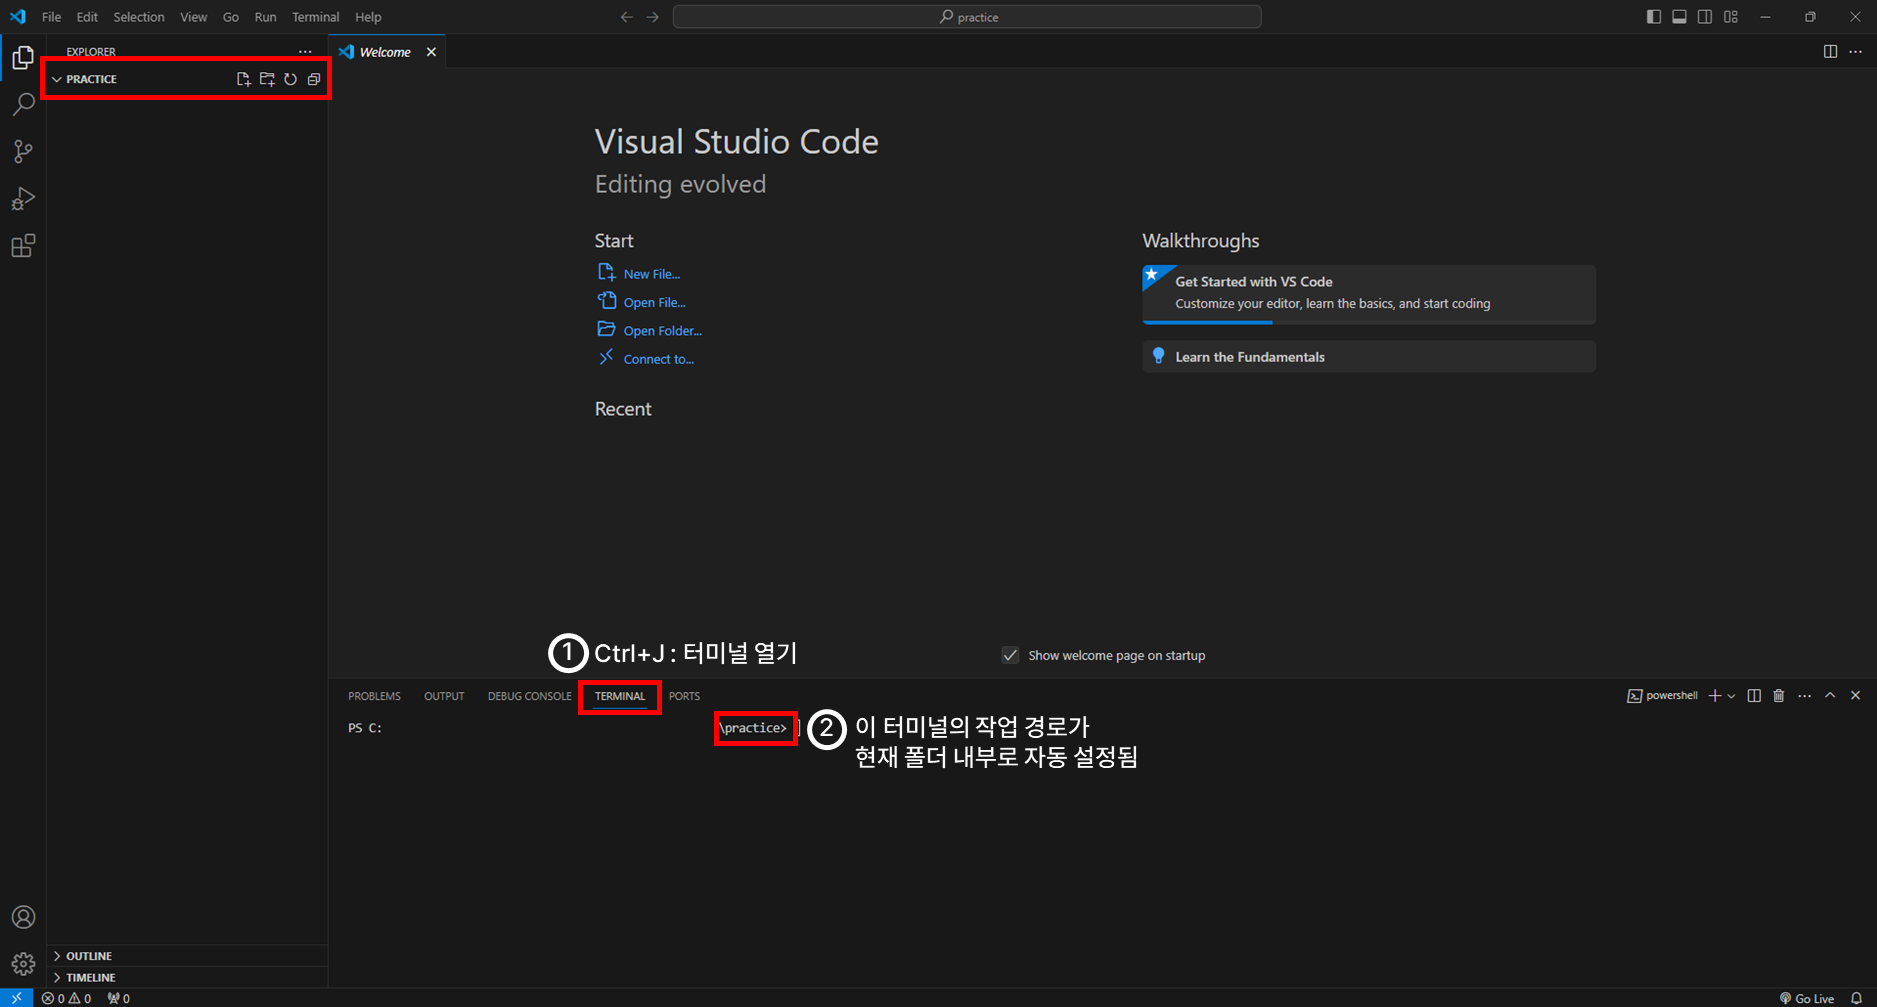Viewport: 1877px width, 1007px height.
Task: Open terminal panel more actions ellipsis
Action: pos(1805,696)
